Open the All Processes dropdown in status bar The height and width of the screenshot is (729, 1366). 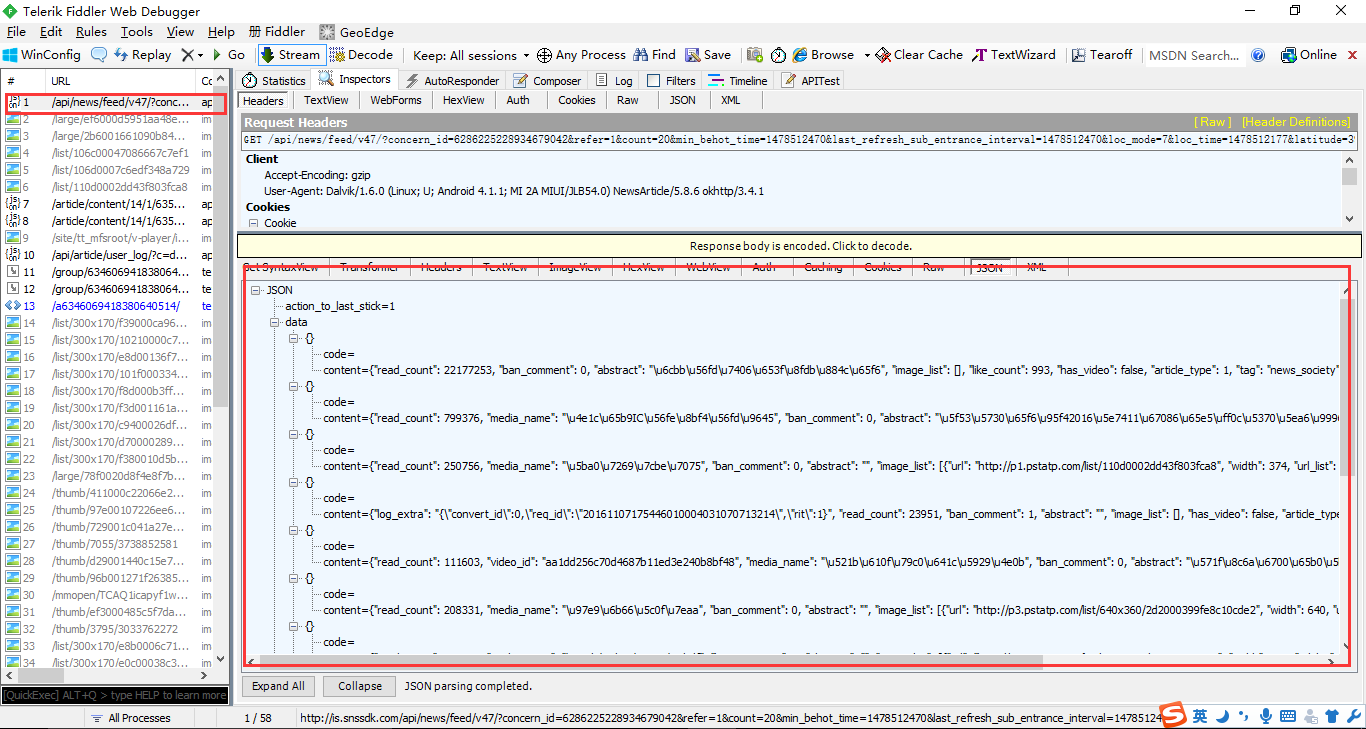tap(138, 717)
